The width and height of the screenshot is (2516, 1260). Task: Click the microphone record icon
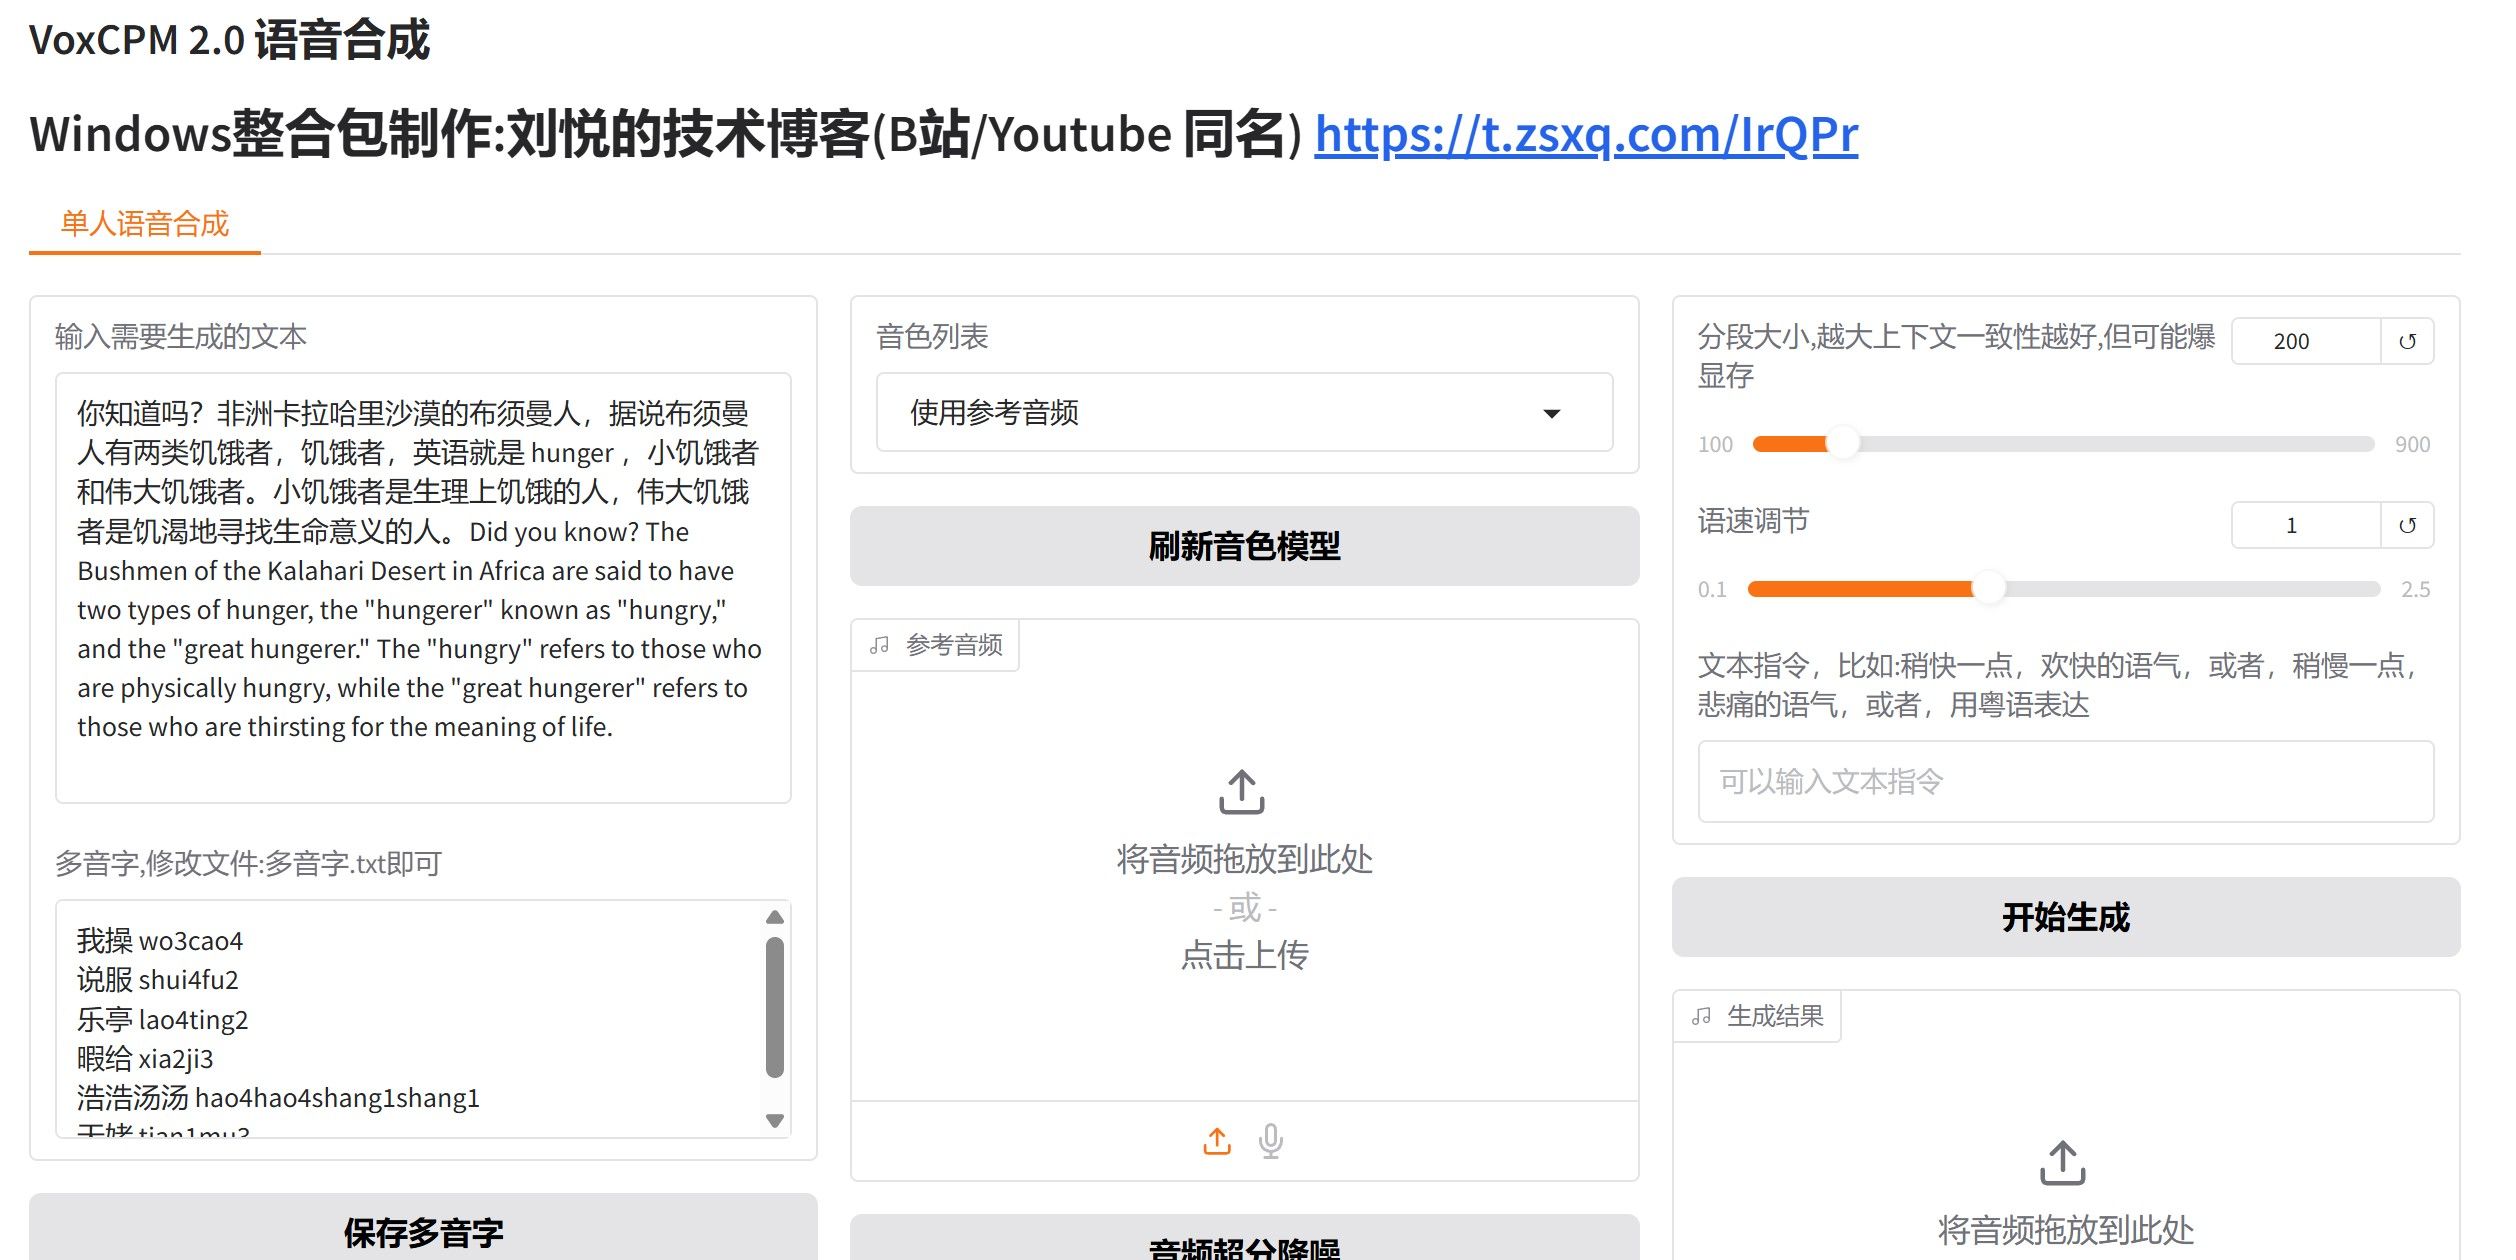tap(1271, 1141)
